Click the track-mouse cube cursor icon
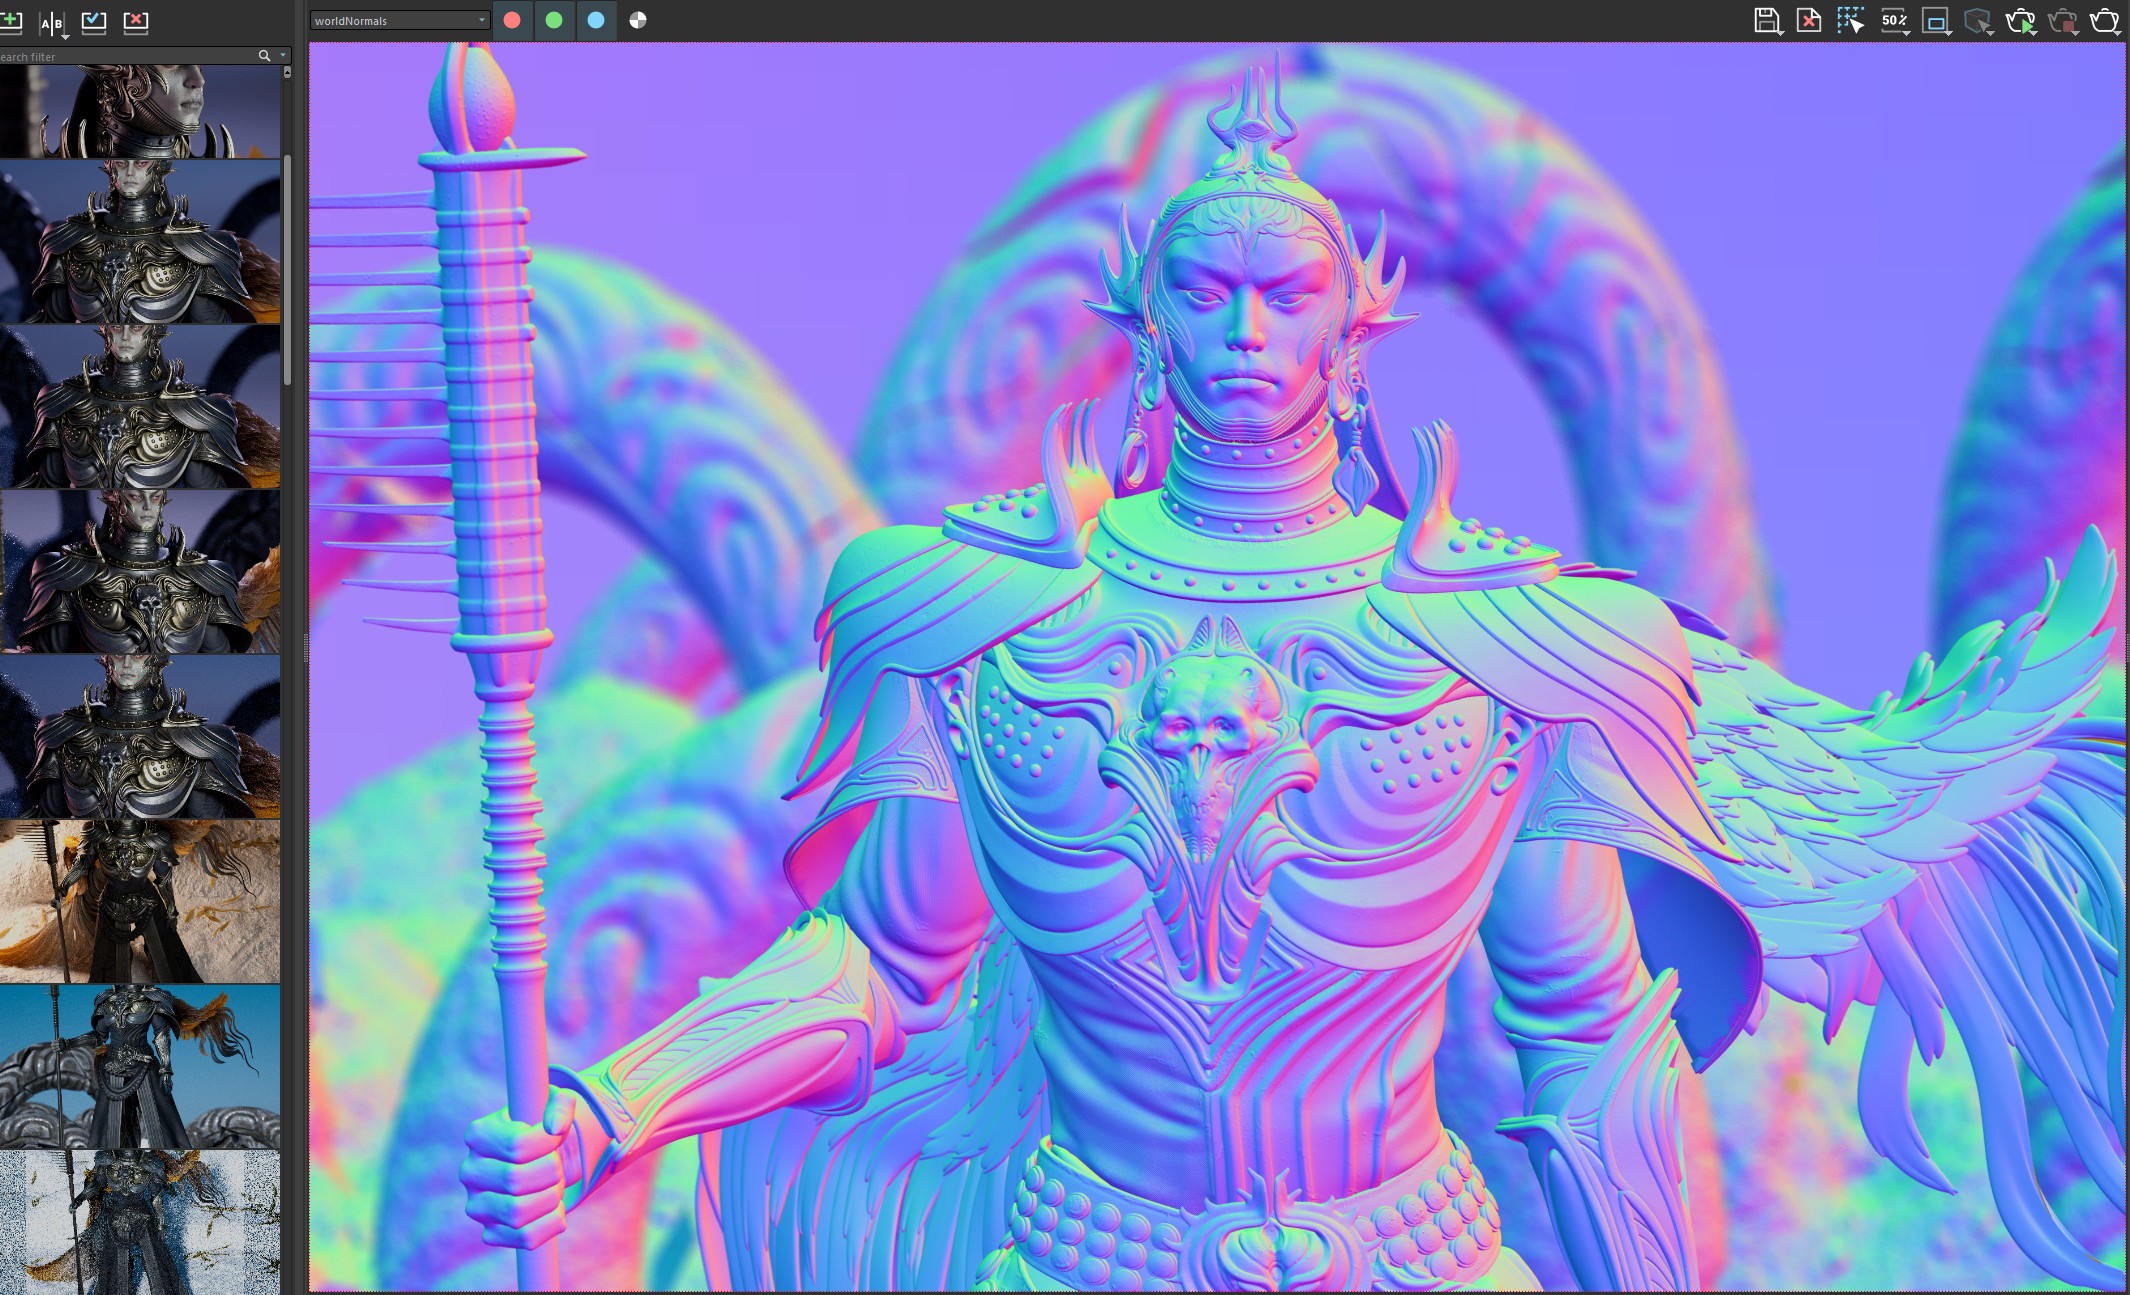Screen dimensions: 2130x1295 click(1977, 21)
